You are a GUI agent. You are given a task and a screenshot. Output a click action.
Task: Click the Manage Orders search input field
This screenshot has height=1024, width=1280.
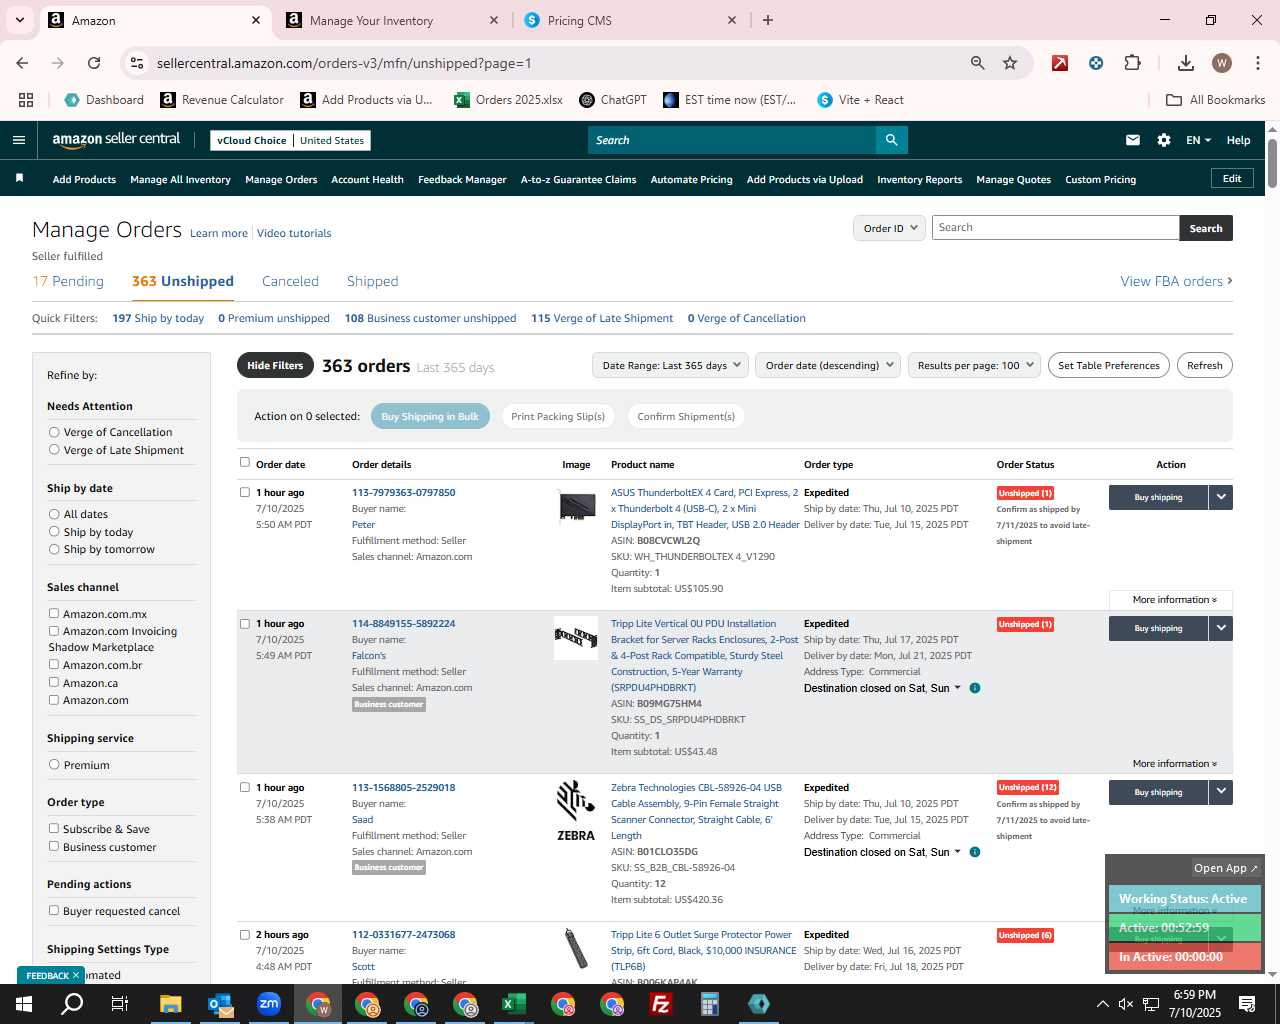(x=1055, y=228)
